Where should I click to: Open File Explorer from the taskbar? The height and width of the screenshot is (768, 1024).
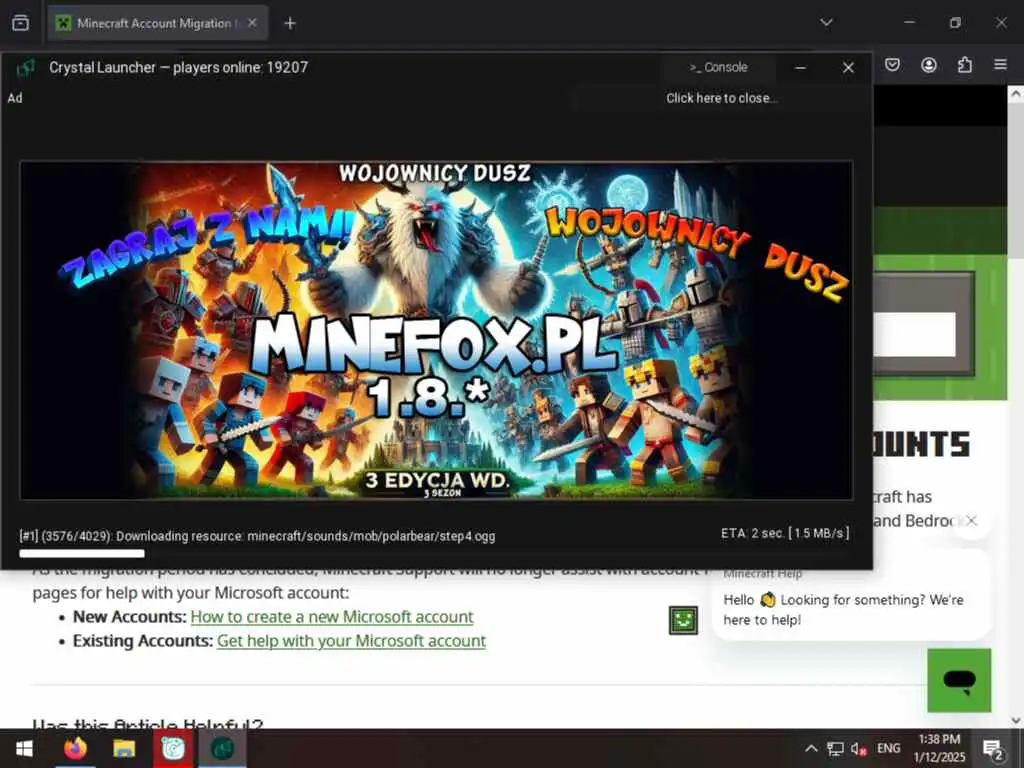click(x=123, y=748)
